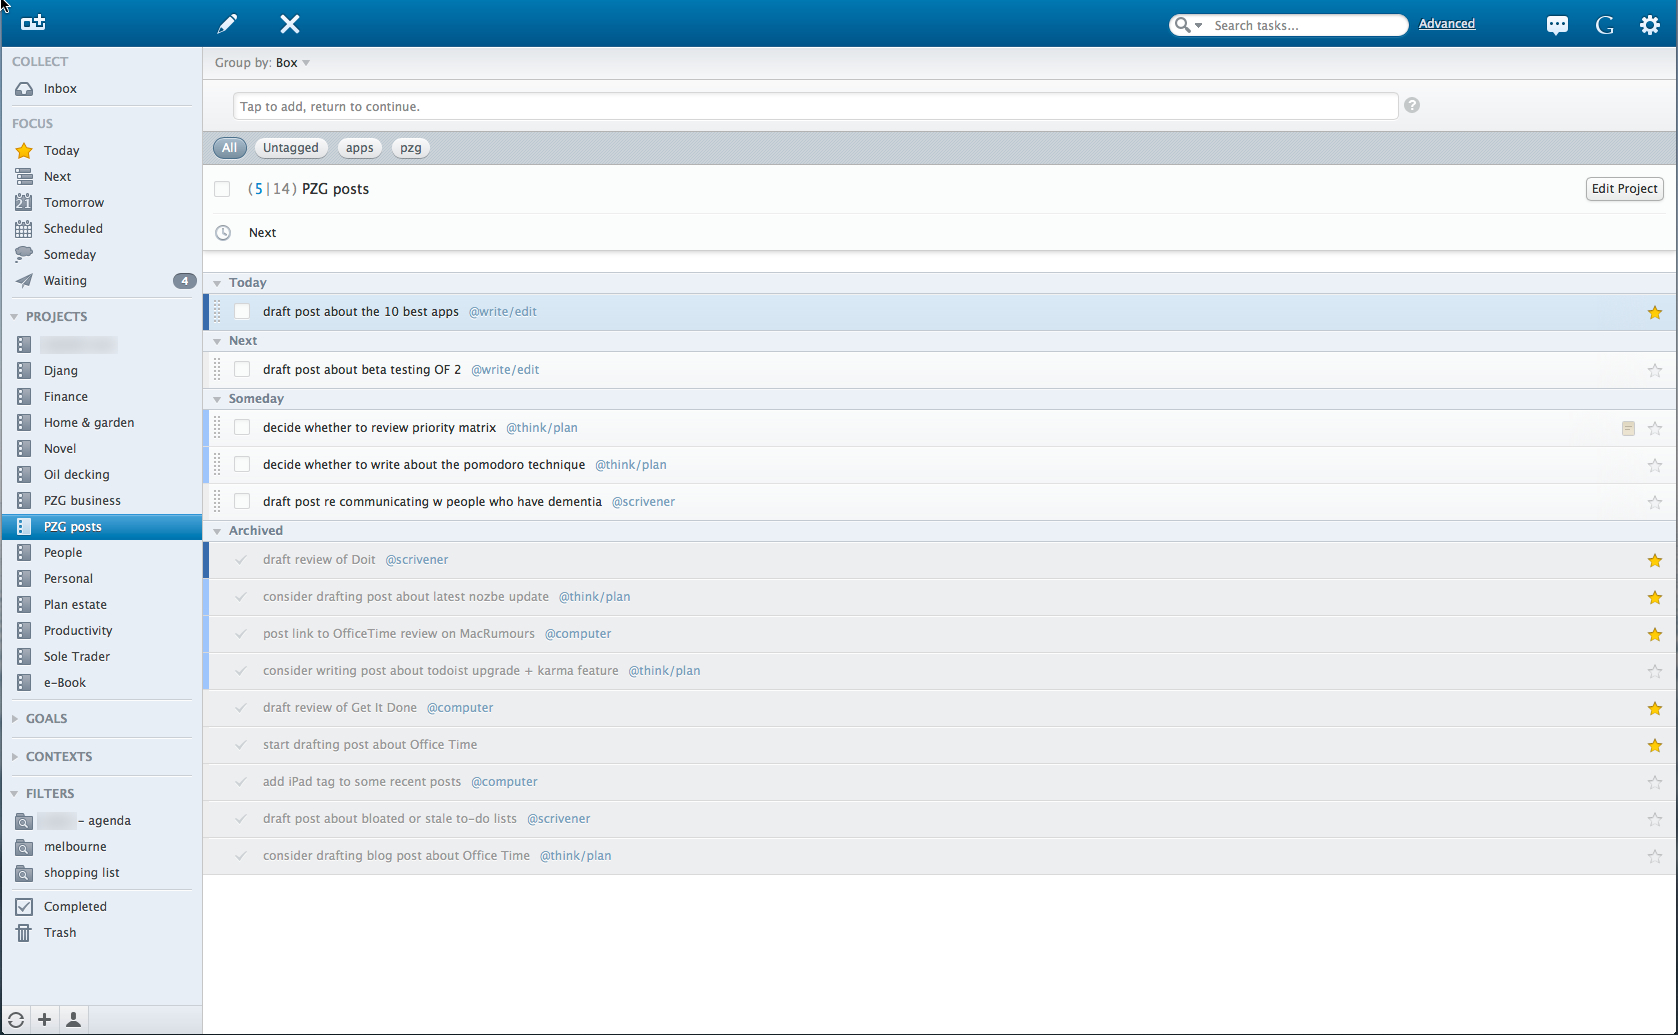Click the plus icon in bottom bar
1678x1035 pixels.
point(45,1020)
